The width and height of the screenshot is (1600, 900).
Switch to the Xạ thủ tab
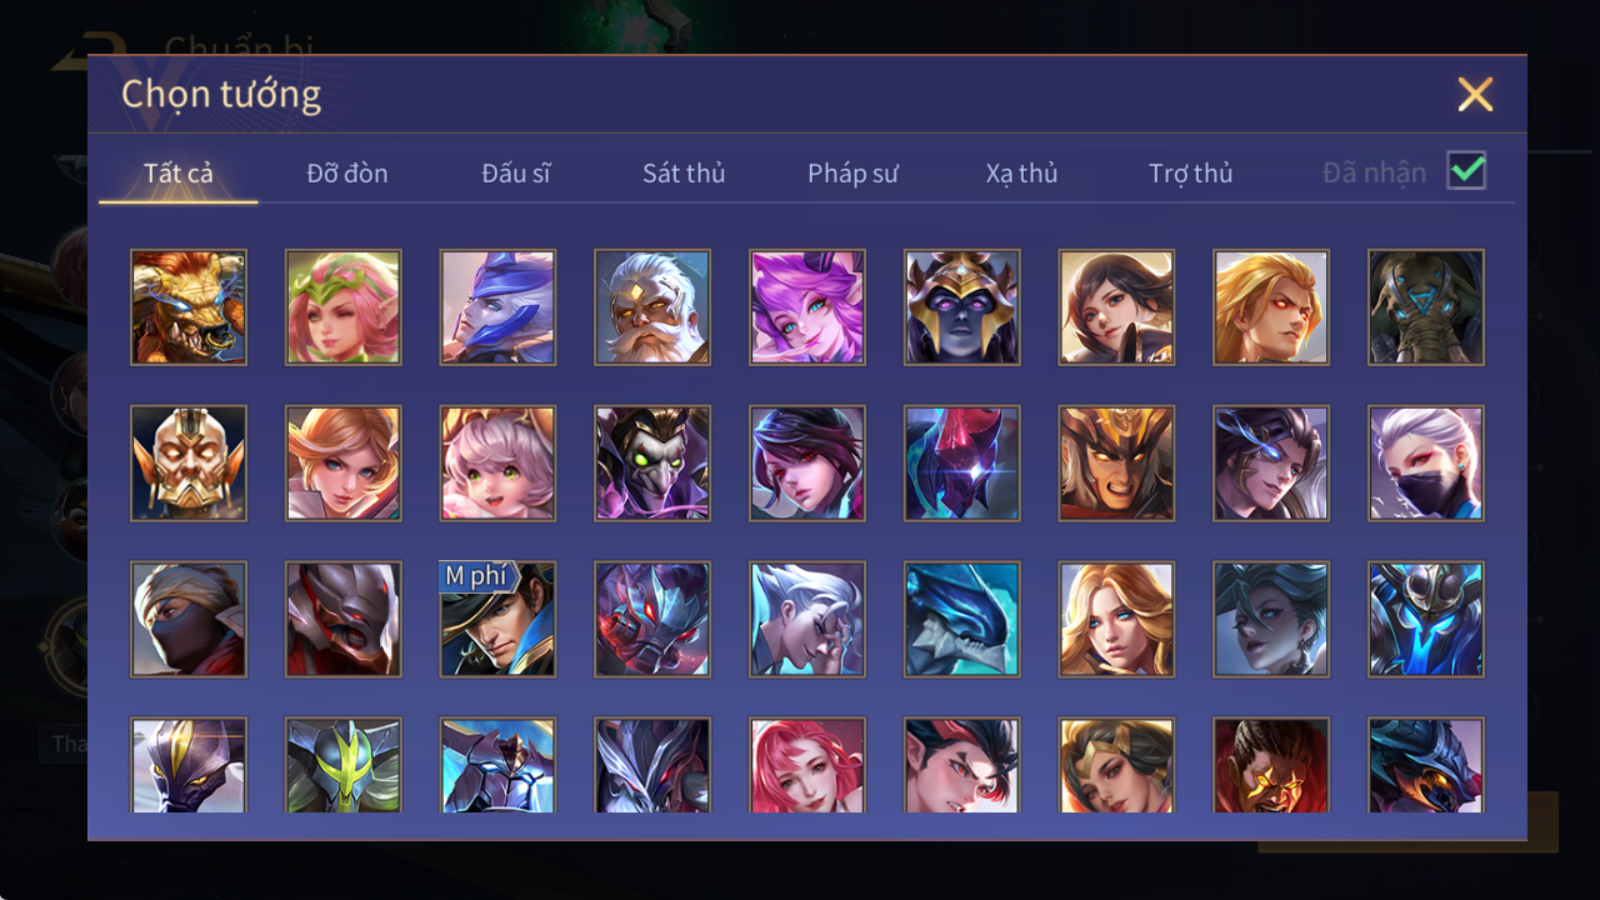pyautogui.click(x=1022, y=173)
